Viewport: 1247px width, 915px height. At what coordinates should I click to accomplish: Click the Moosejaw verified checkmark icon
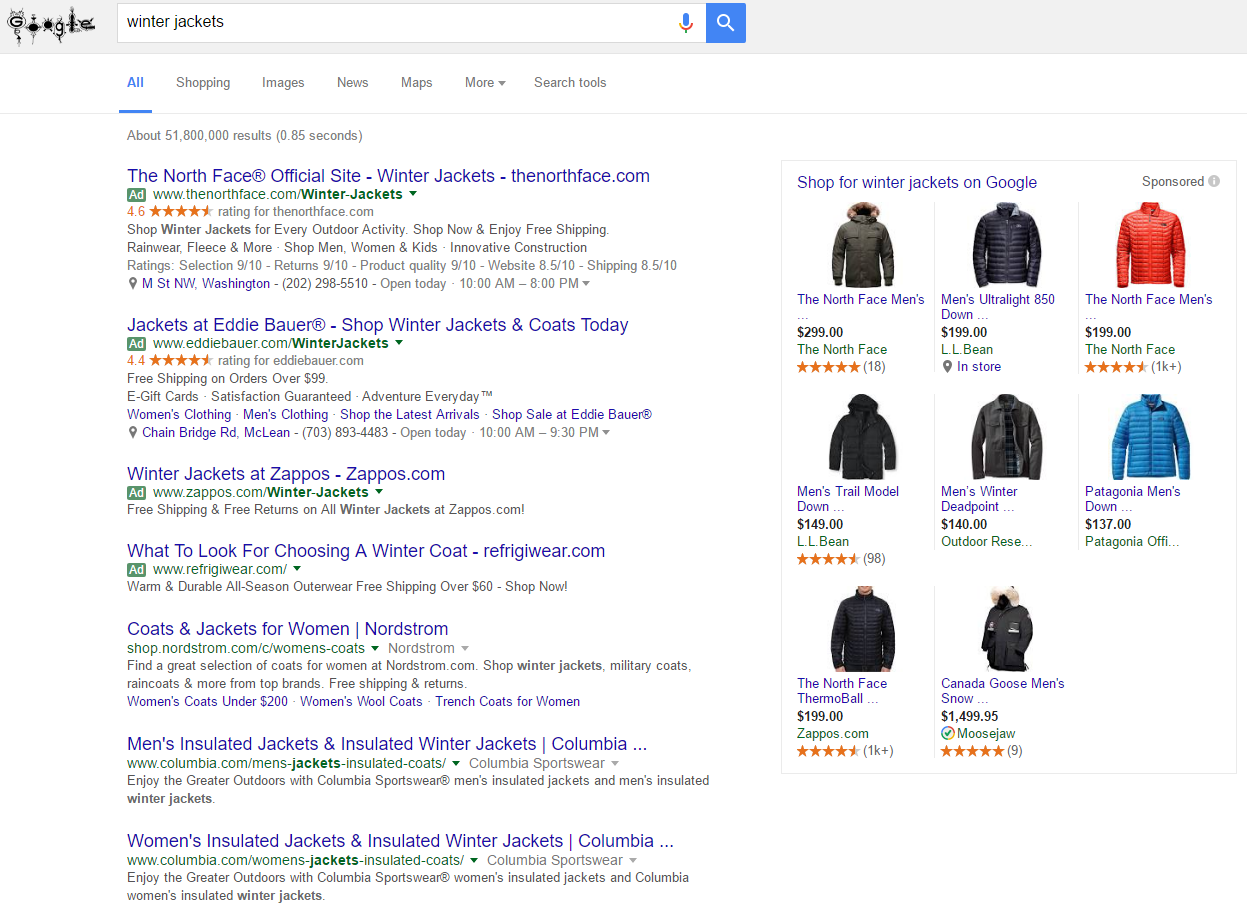tap(947, 734)
